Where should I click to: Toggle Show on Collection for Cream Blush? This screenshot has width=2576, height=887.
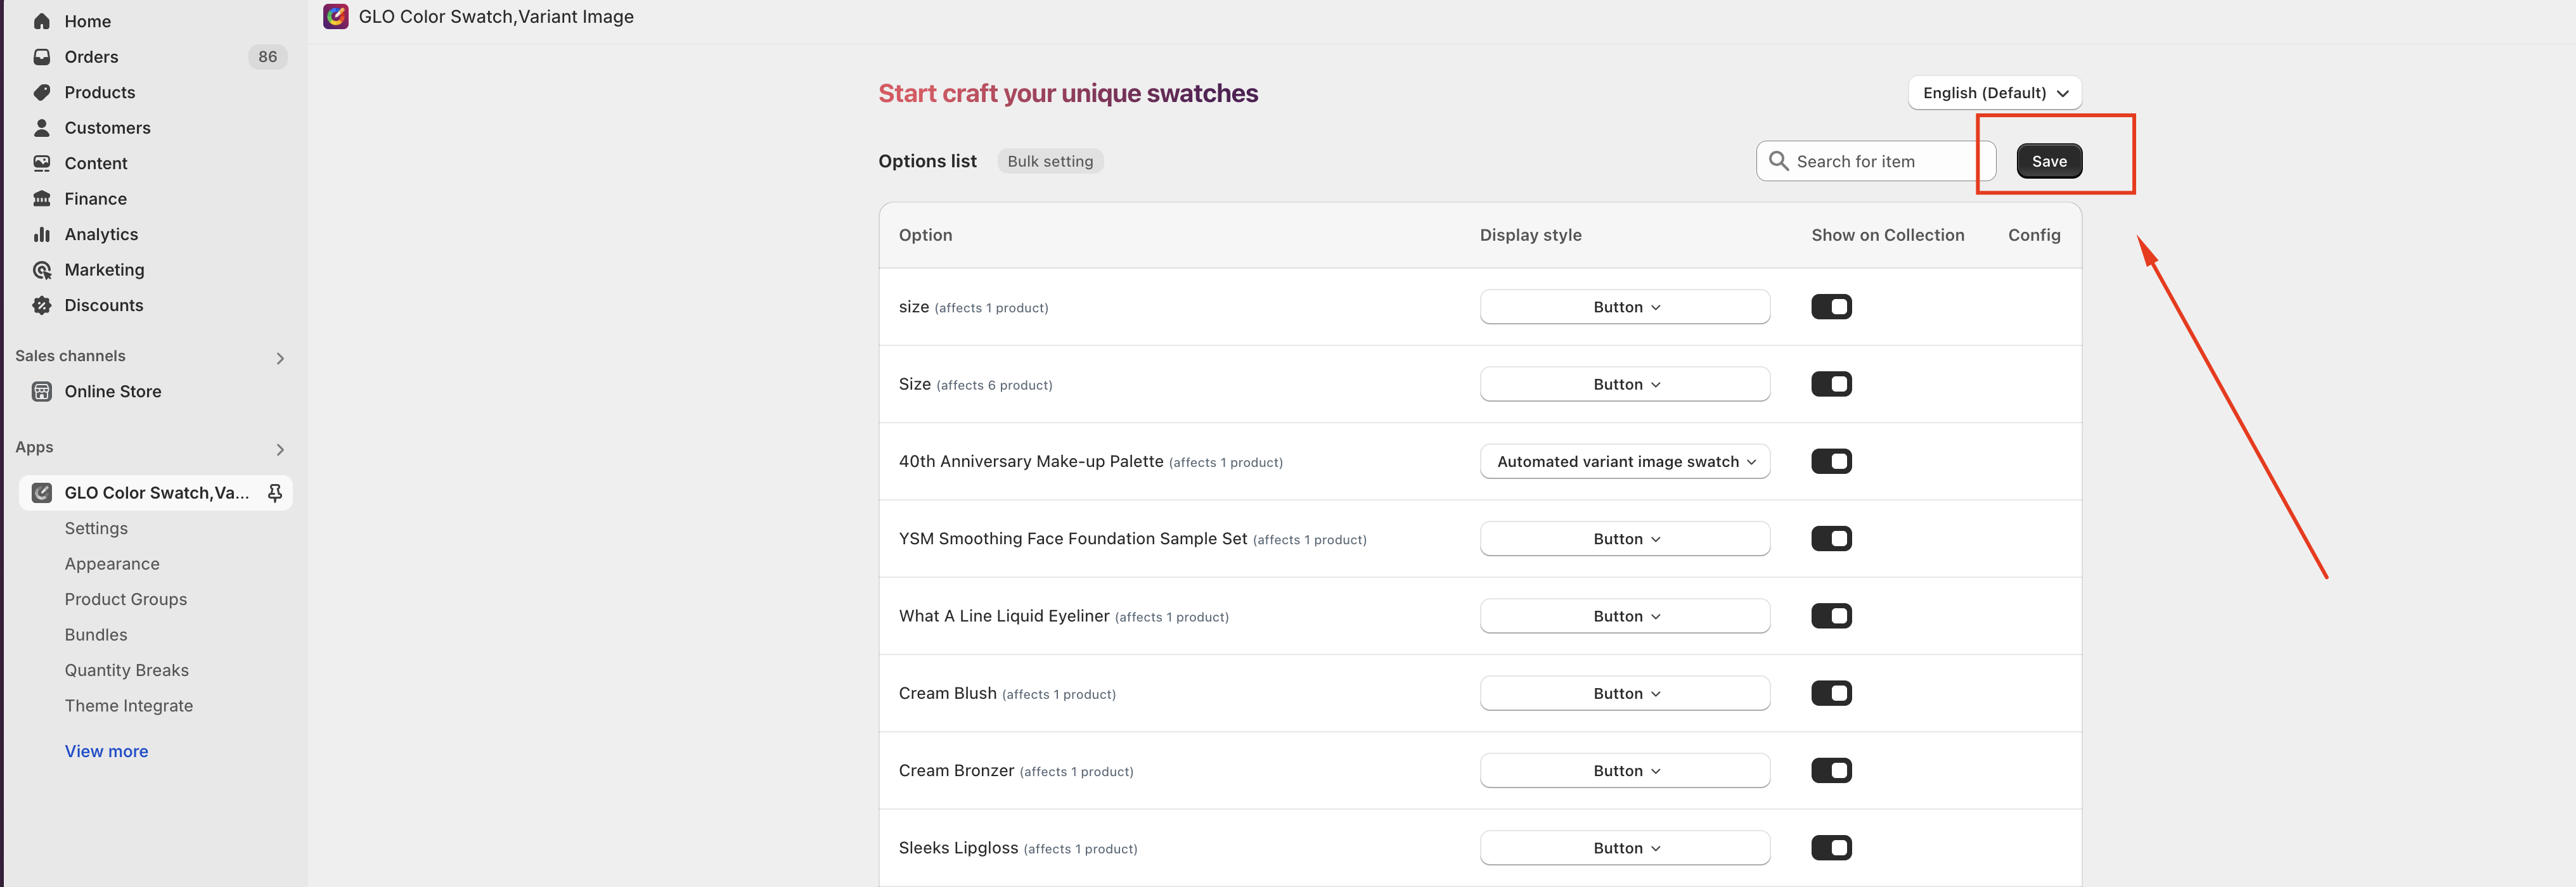[x=1831, y=693]
